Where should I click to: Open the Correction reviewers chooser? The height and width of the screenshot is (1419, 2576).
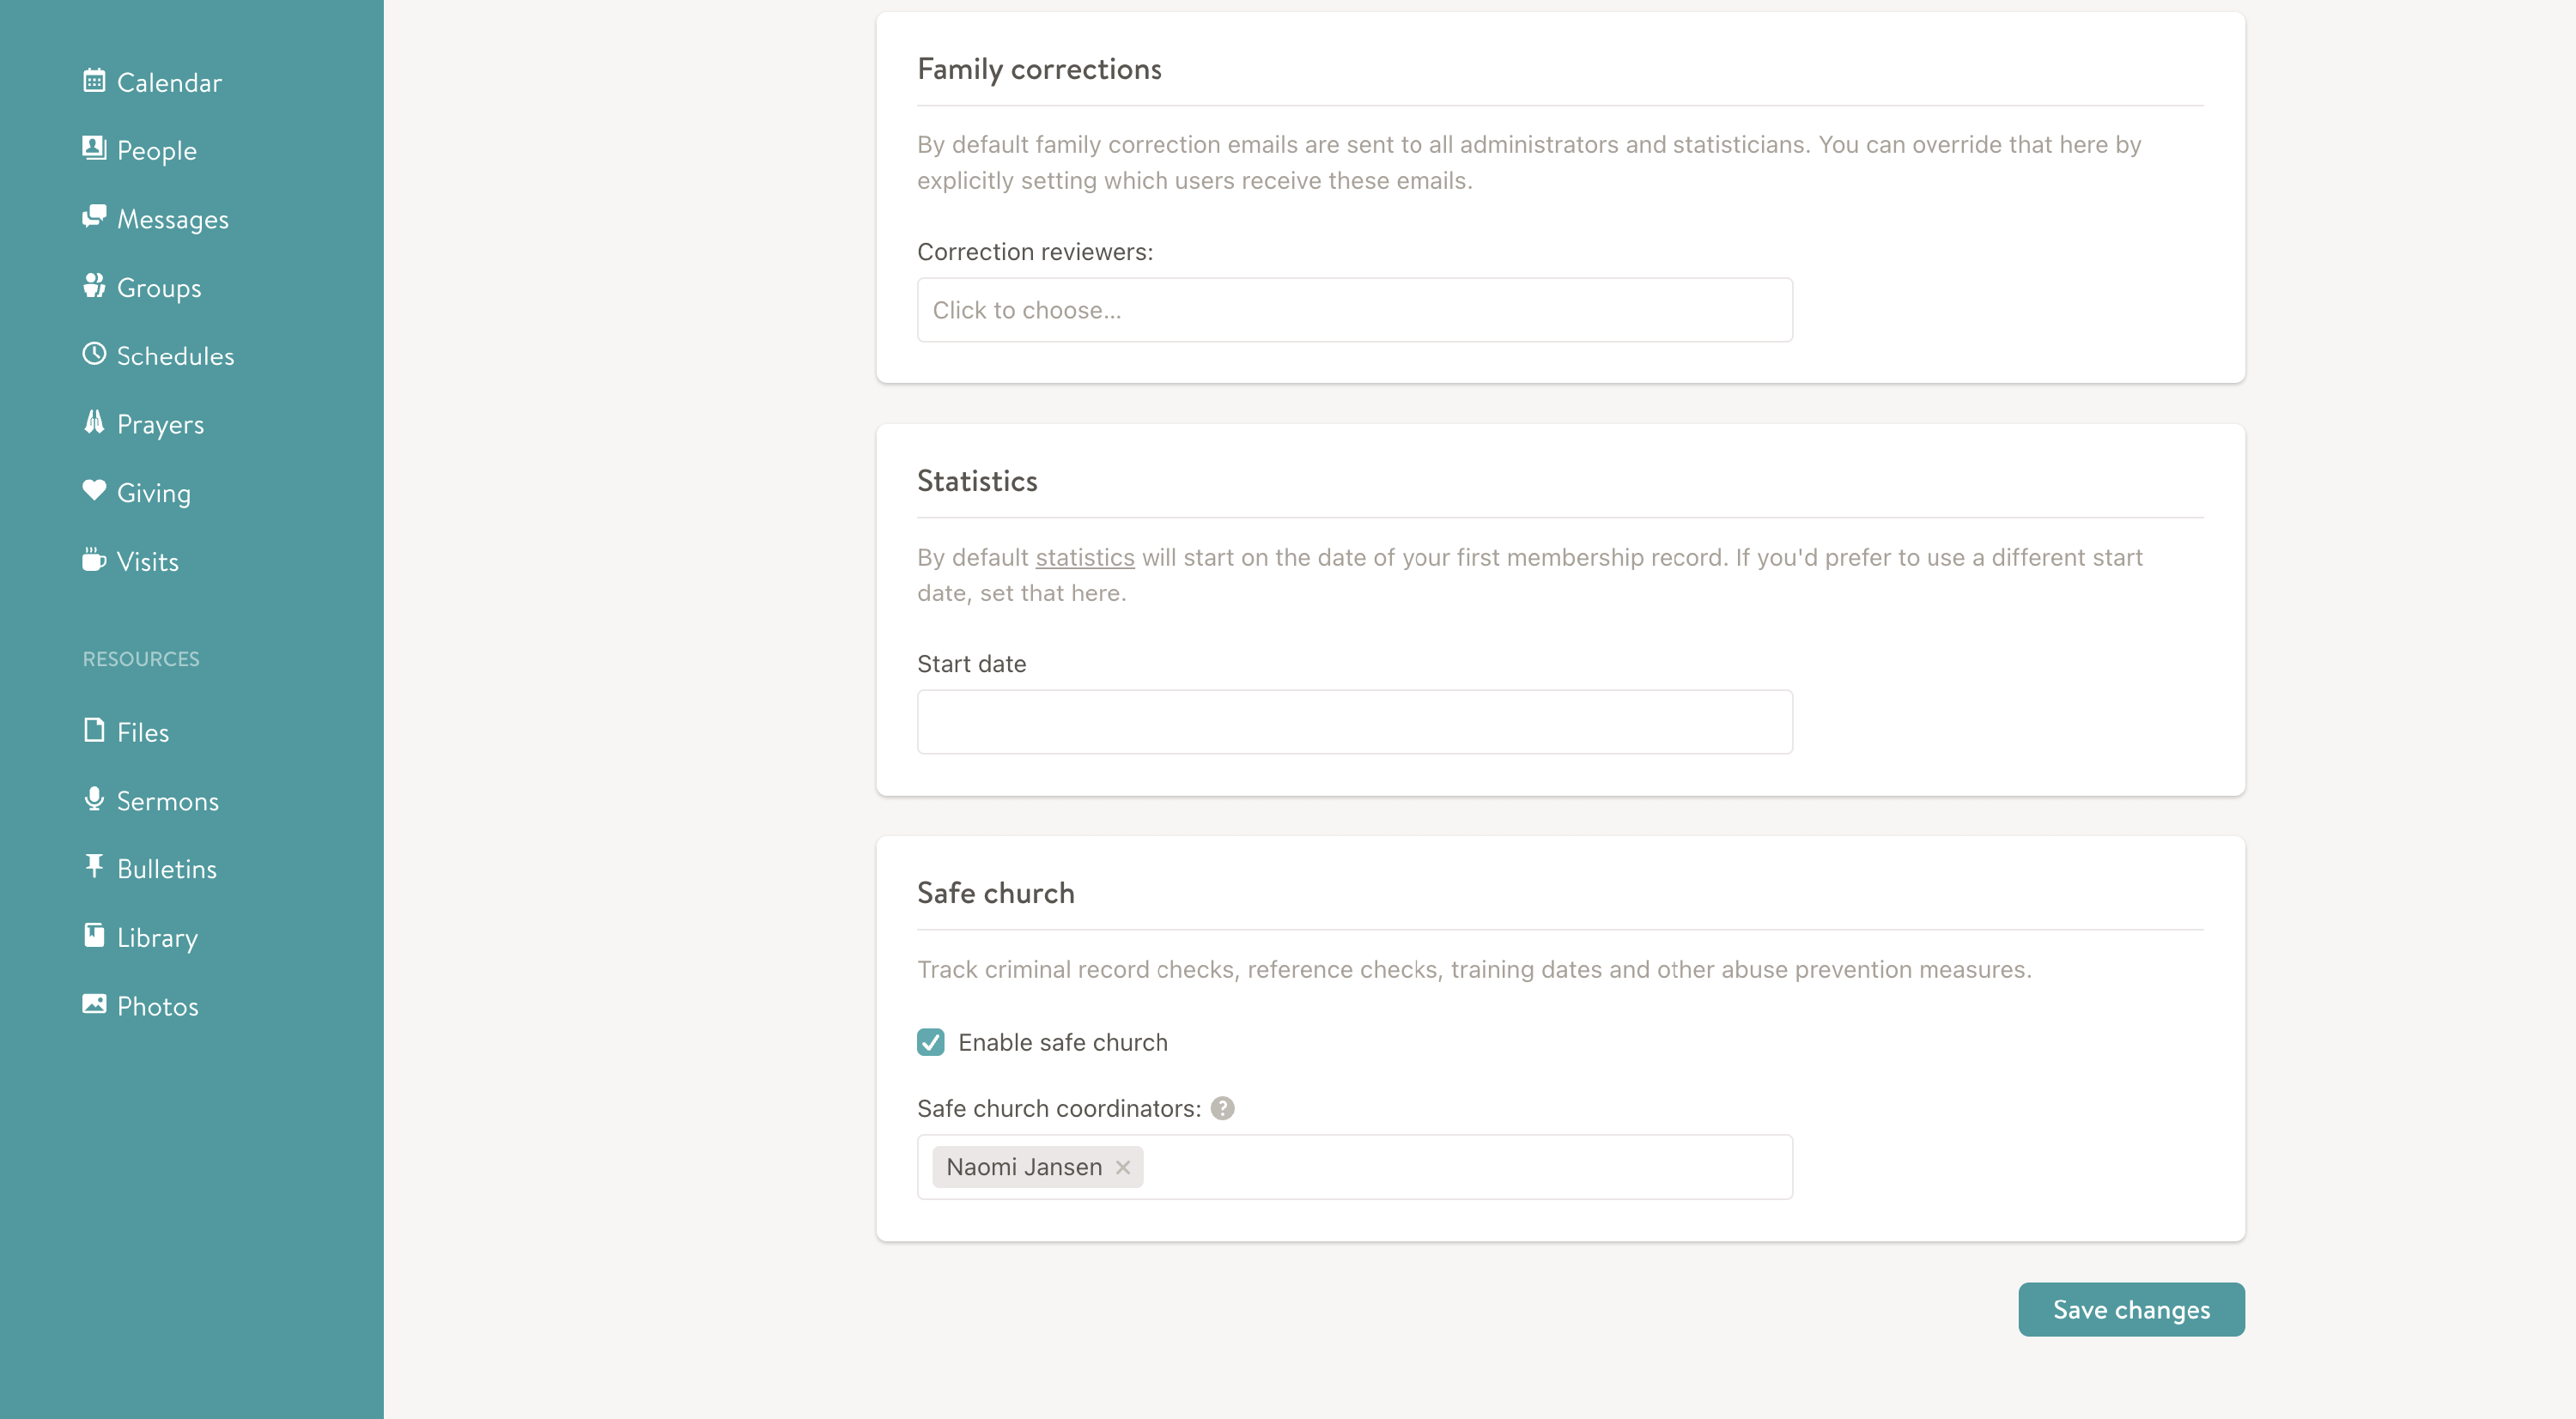[1354, 310]
